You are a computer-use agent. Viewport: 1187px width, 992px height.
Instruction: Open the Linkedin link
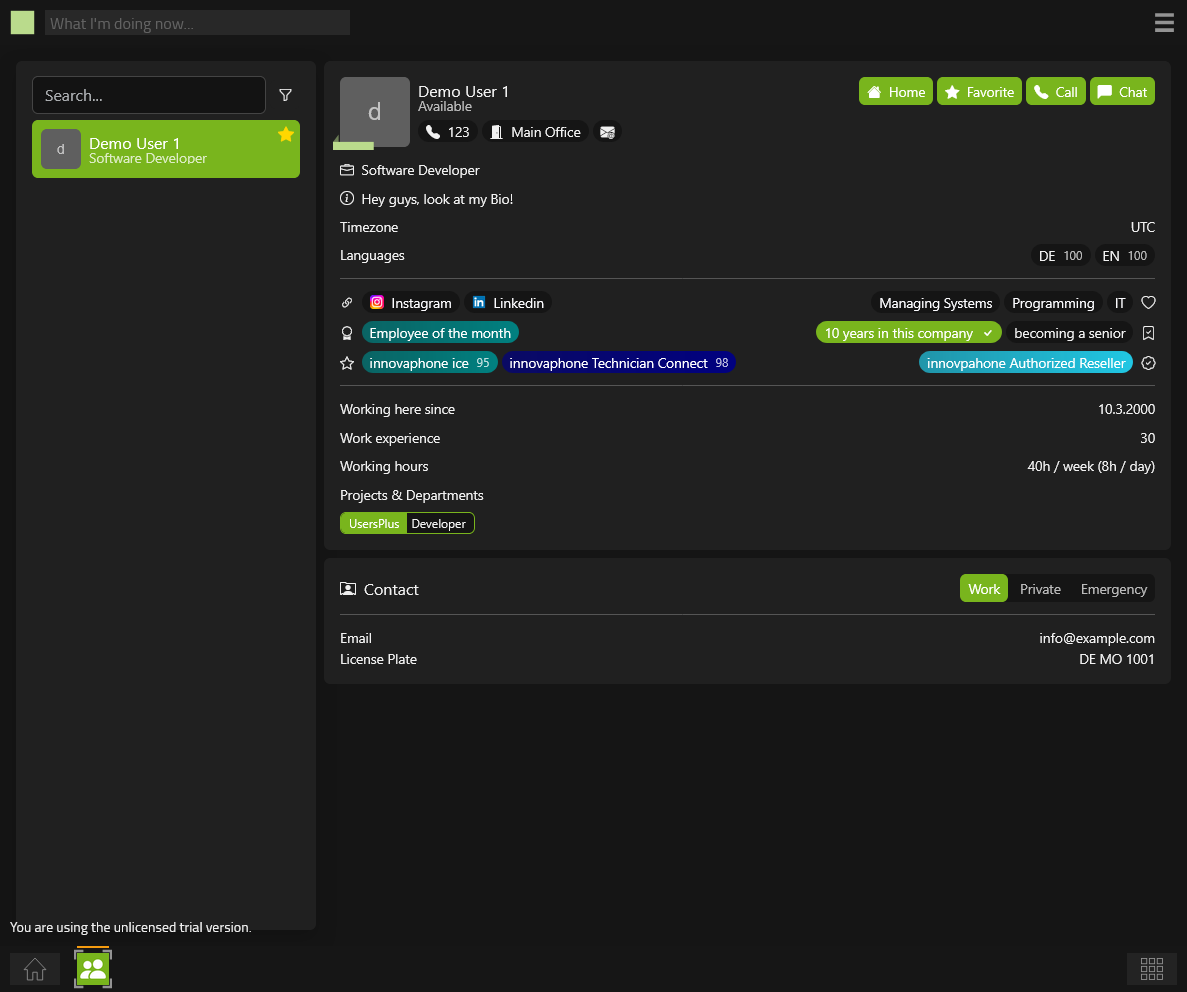pos(508,303)
